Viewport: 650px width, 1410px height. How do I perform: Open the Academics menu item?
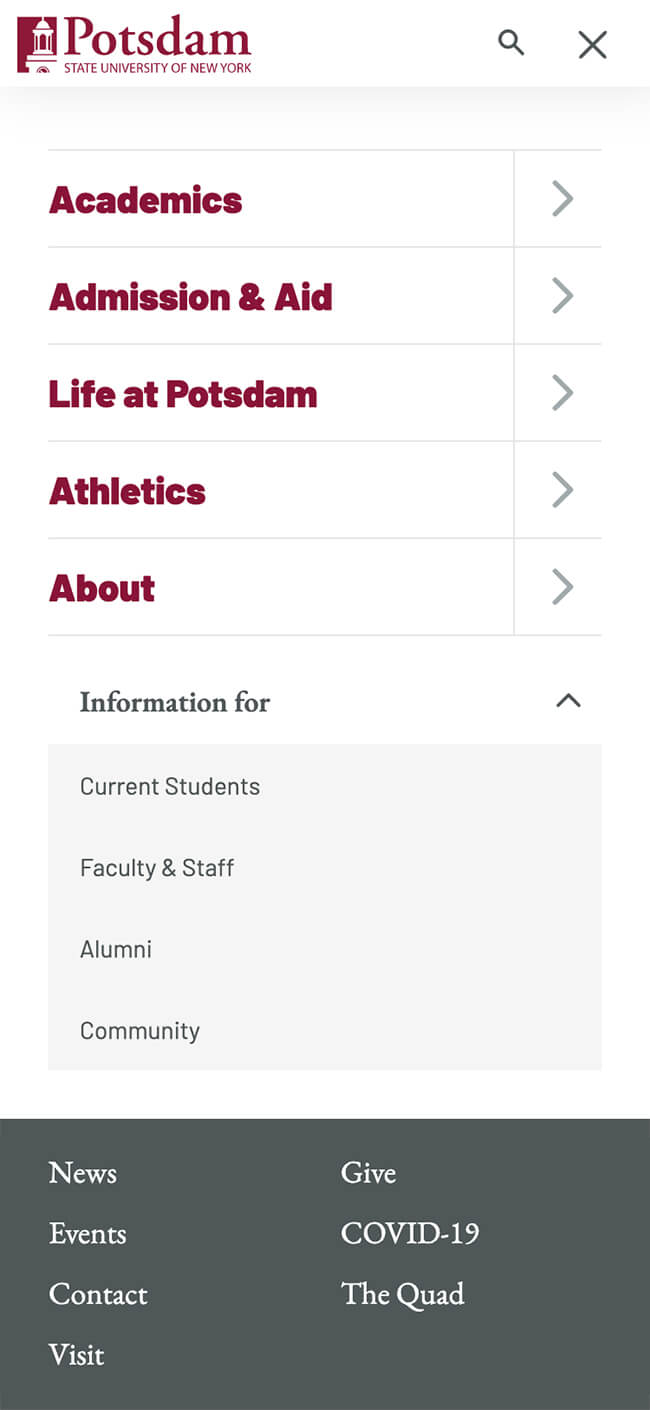pos(146,200)
